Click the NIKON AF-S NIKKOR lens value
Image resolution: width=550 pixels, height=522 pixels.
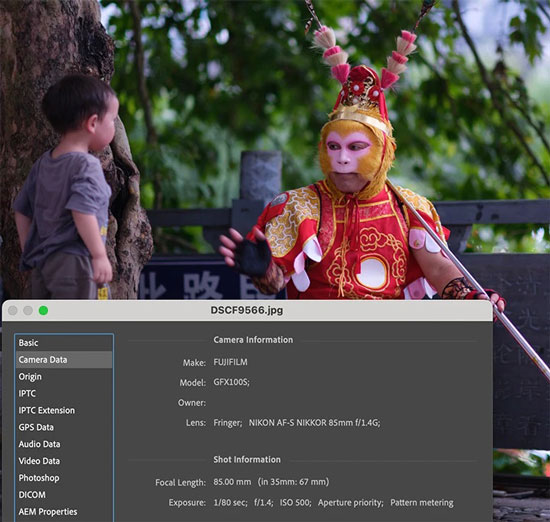coord(314,423)
